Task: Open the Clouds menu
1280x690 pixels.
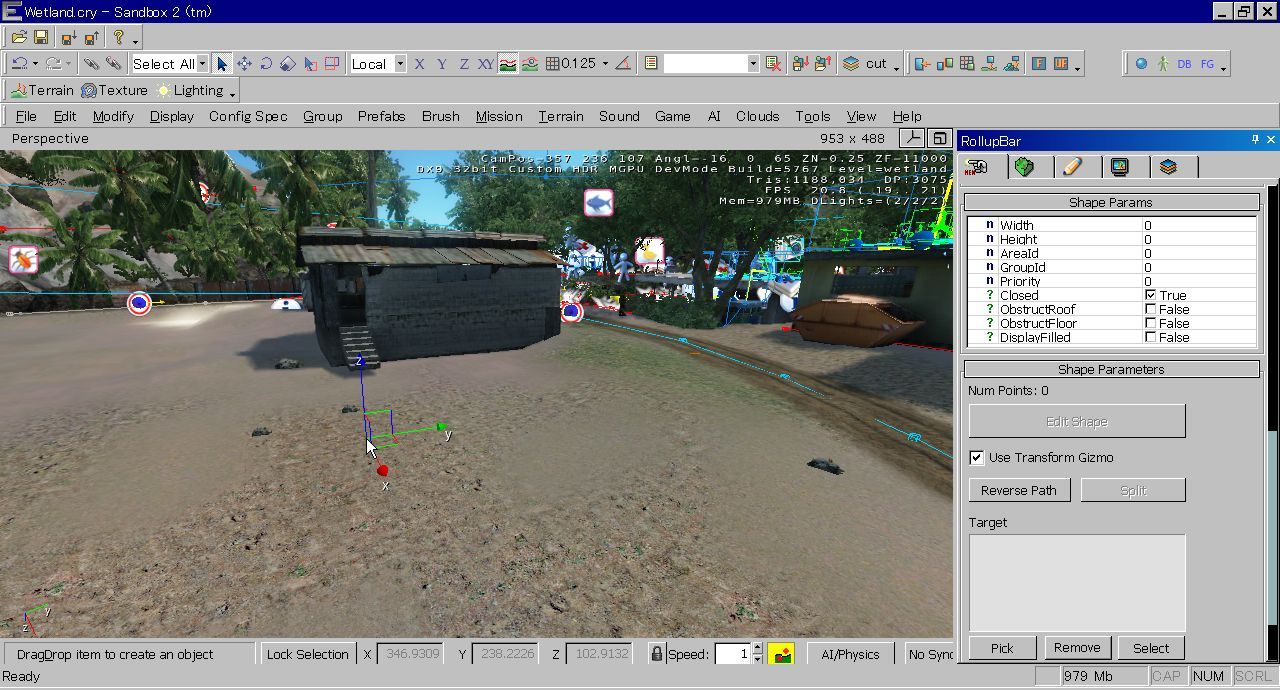Action: (x=757, y=116)
